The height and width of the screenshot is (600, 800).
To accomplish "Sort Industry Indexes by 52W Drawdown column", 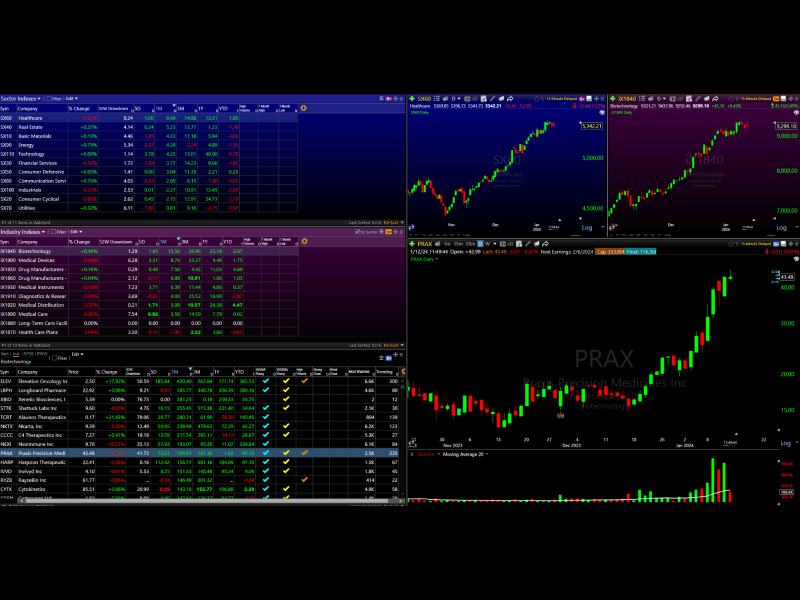I will (116, 242).
